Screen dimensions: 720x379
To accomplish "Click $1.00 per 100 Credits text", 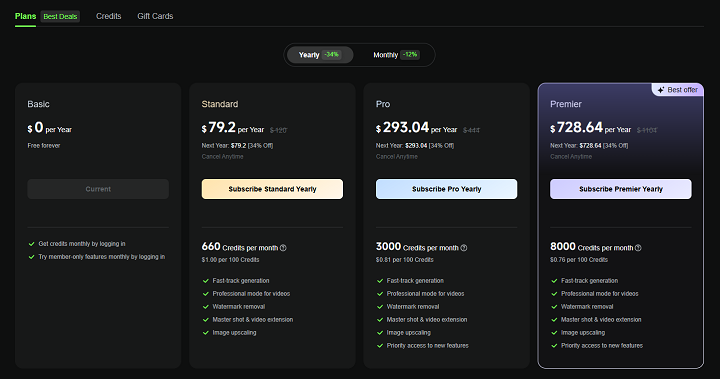I will pos(231,260).
